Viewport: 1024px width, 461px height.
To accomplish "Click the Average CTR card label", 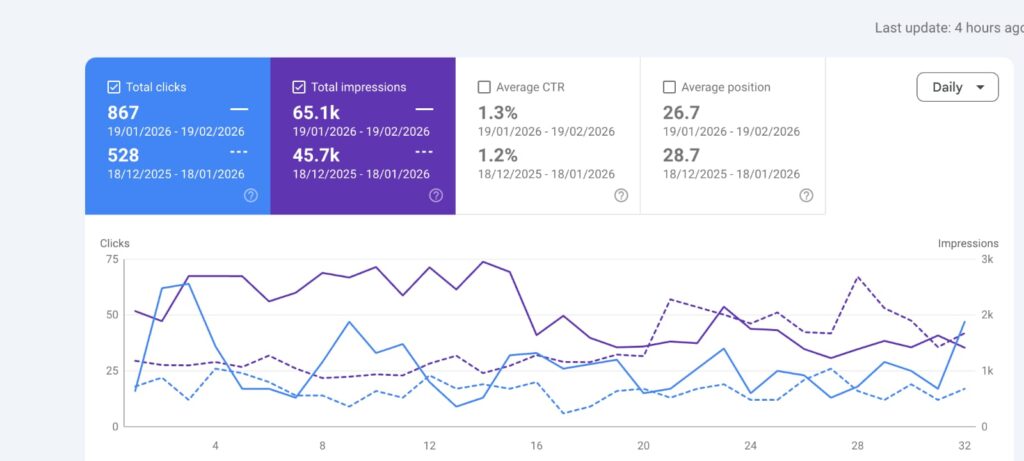I will click(530, 87).
